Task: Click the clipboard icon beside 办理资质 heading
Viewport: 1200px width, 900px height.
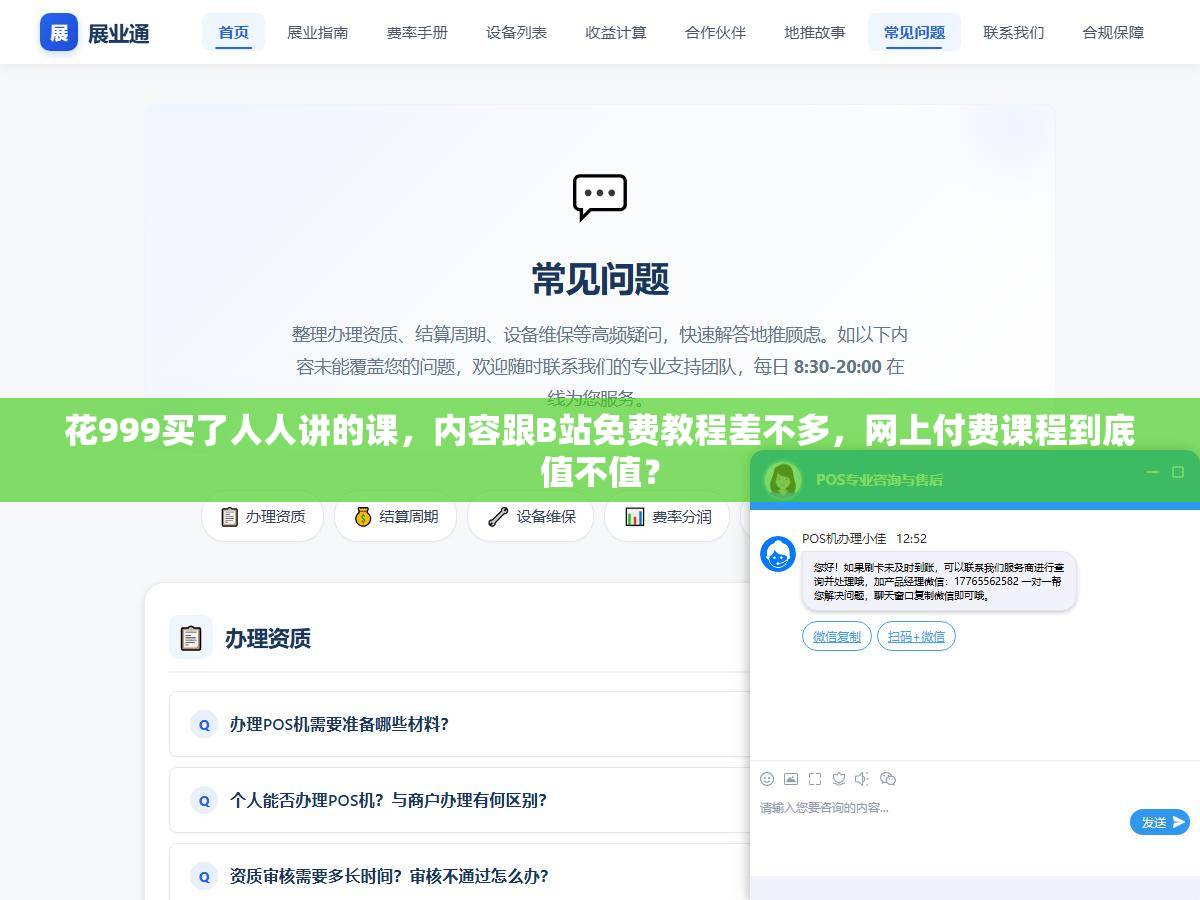Action: point(191,638)
